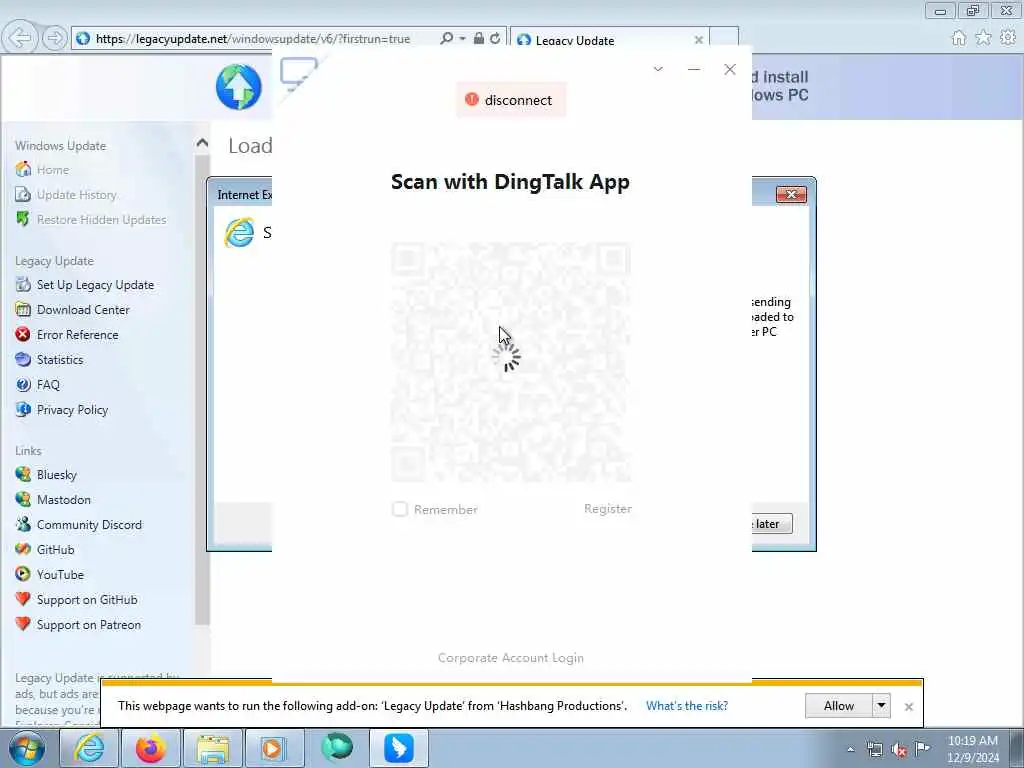Open Restore Hidden Updates

pos(101,219)
